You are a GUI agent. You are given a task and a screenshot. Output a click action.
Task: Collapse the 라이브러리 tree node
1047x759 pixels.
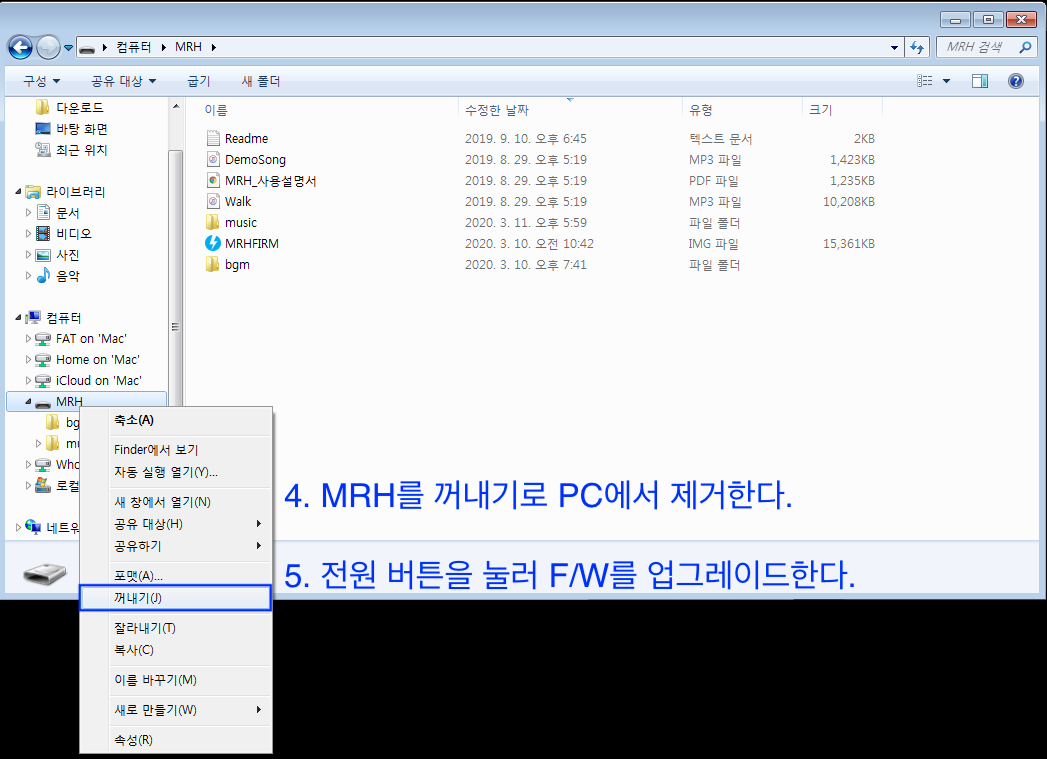pyautogui.click(x=19, y=192)
